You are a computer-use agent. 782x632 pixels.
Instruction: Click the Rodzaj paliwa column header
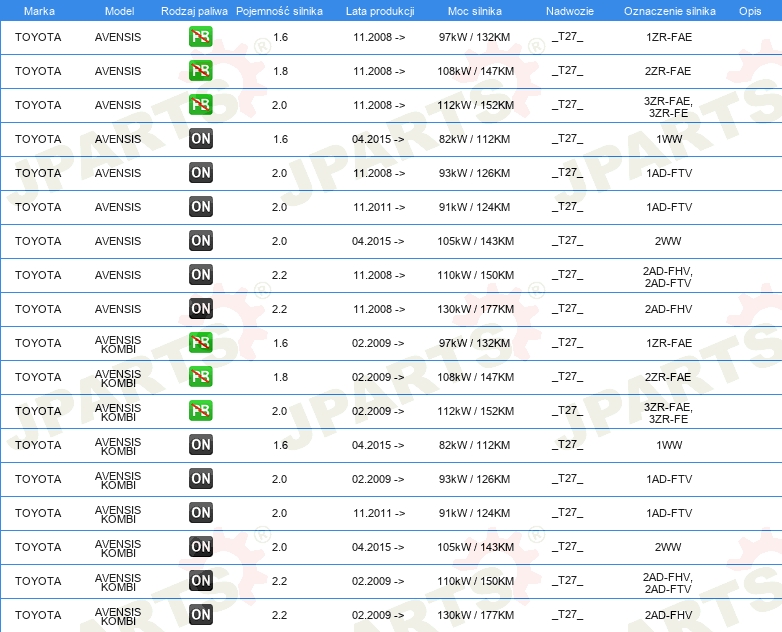click(x=194, y=11)
